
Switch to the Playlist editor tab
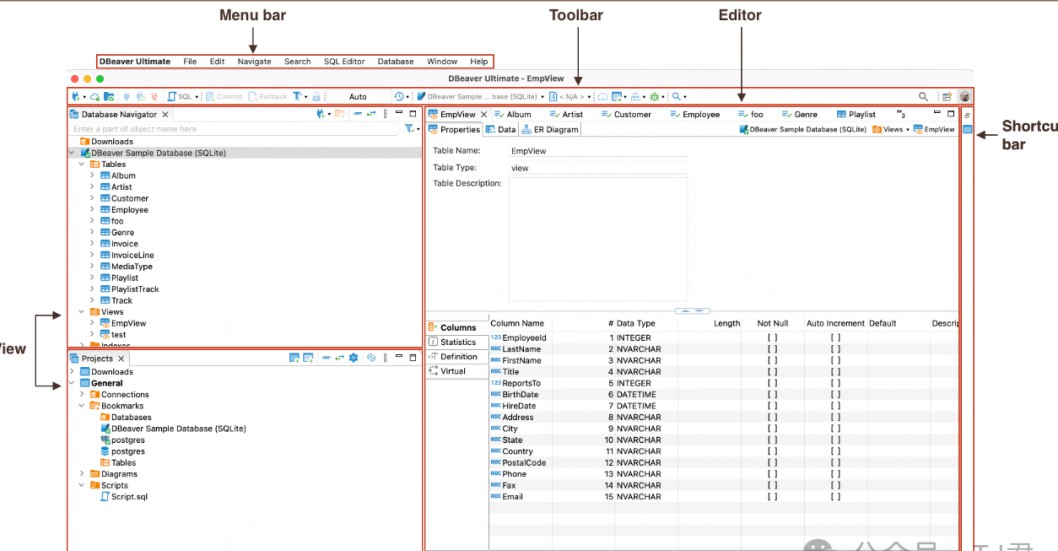pos(856,115)
